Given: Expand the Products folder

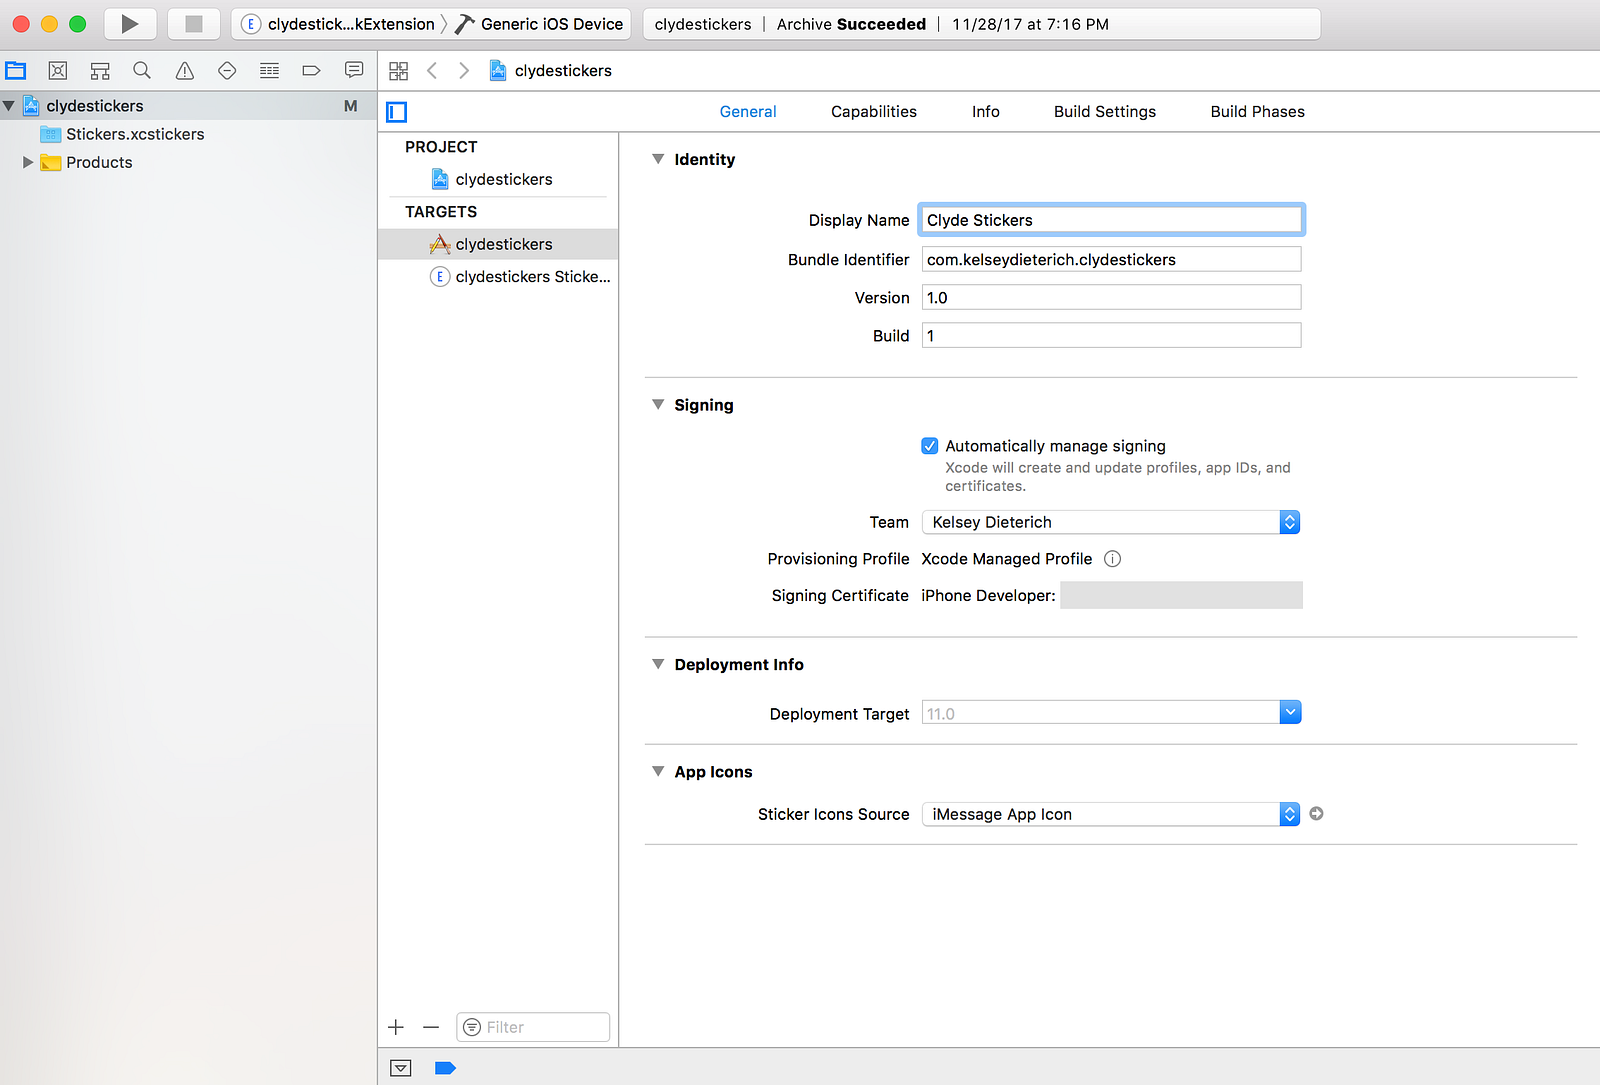Looking at the screenshot, I should click(x=28, y=162).
